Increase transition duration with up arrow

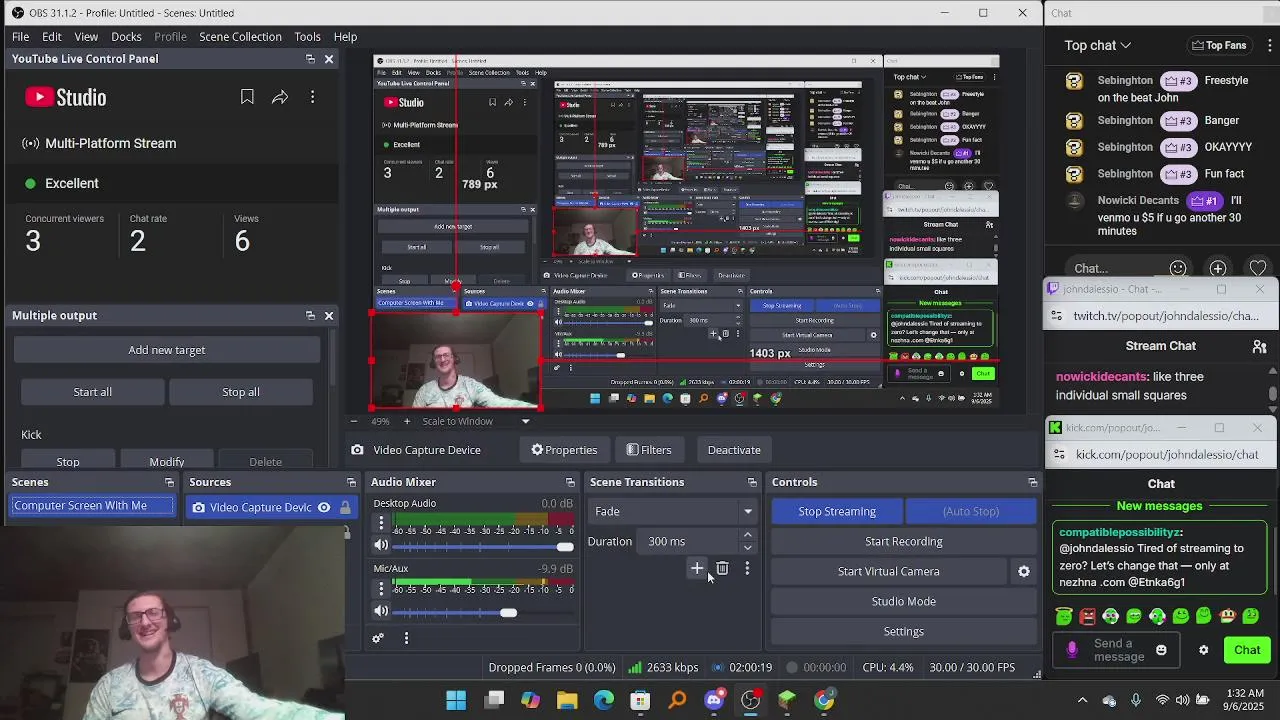(747, 535)
